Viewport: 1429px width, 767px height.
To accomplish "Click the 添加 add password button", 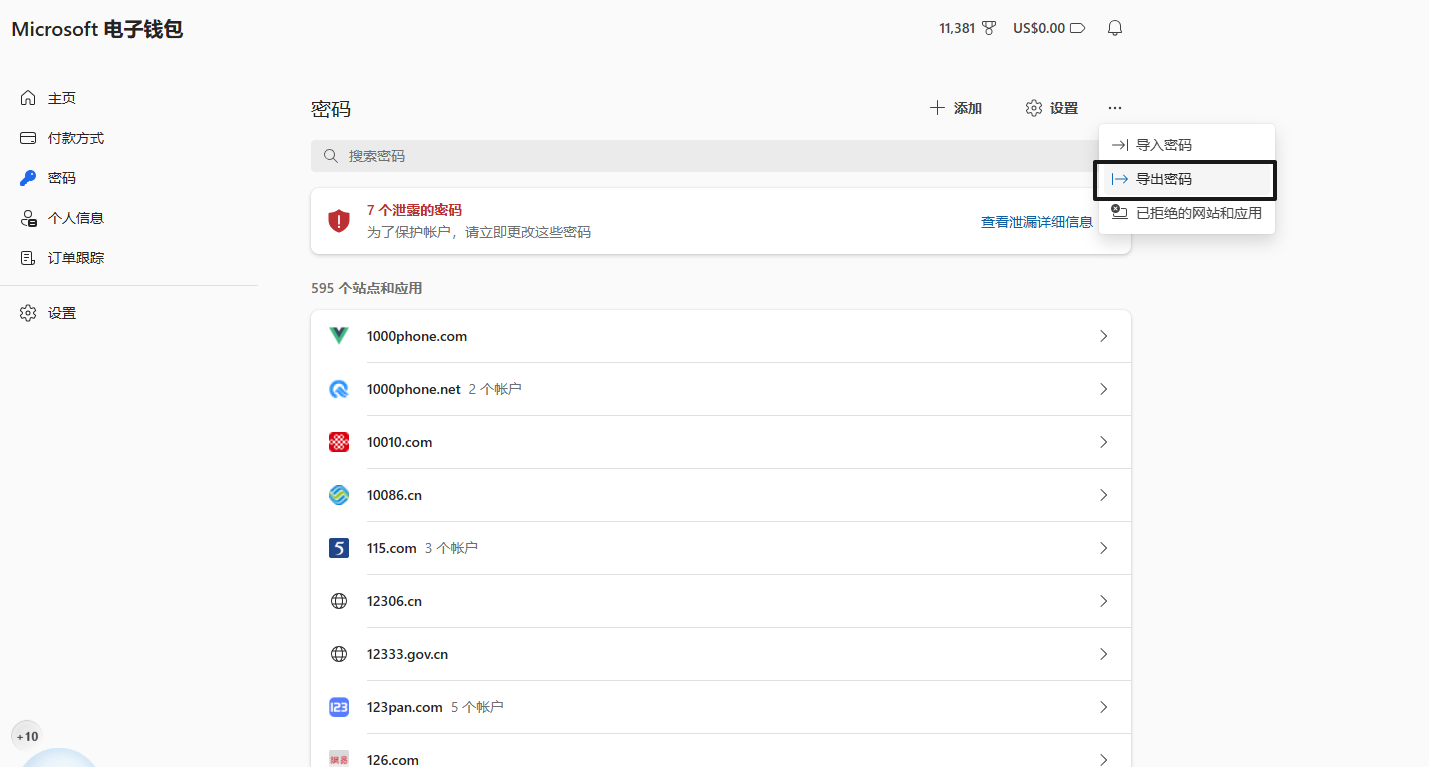I will click(x=956, y=108).
